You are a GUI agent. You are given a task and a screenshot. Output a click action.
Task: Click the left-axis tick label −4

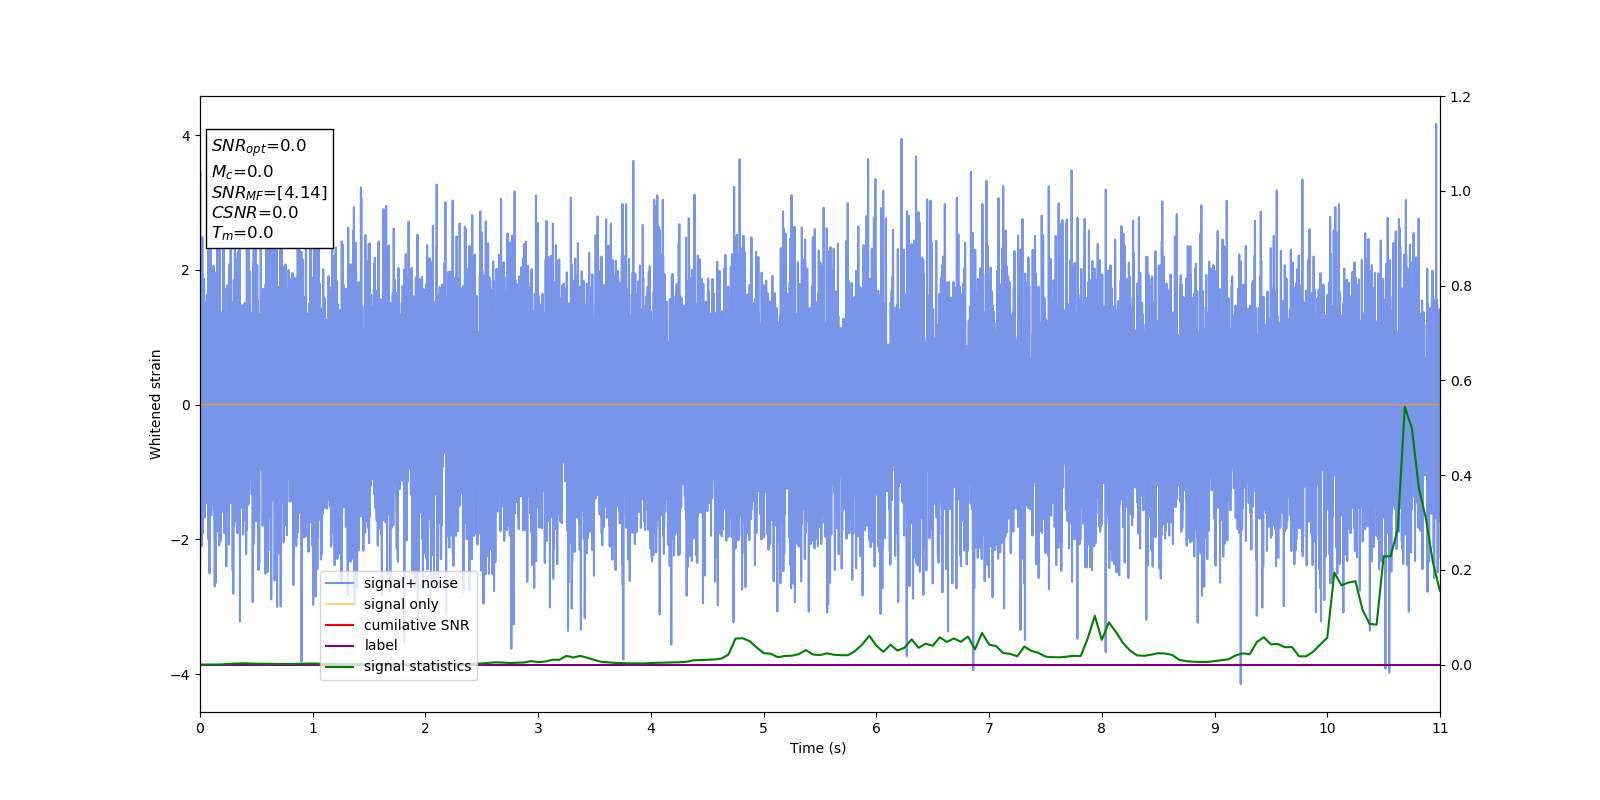pyautogui.click(x=182, y=675)
